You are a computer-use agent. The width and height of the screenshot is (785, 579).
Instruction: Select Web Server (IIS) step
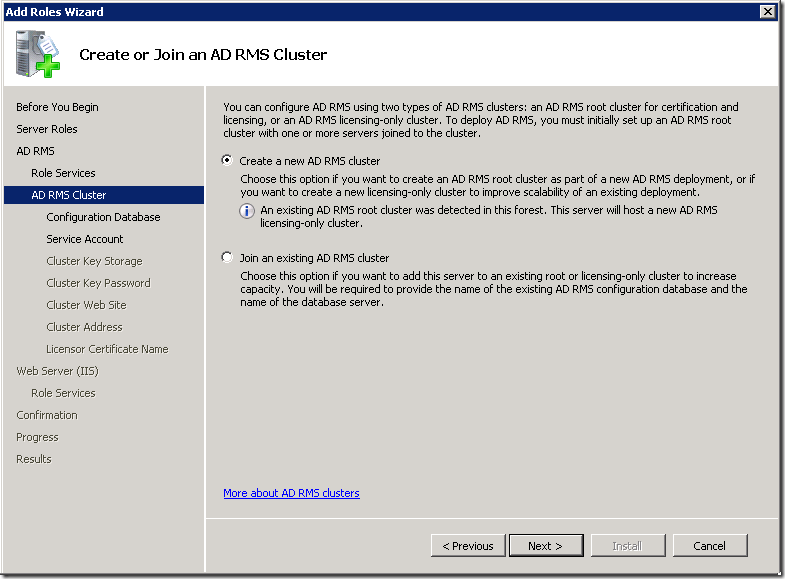point(57,371)
